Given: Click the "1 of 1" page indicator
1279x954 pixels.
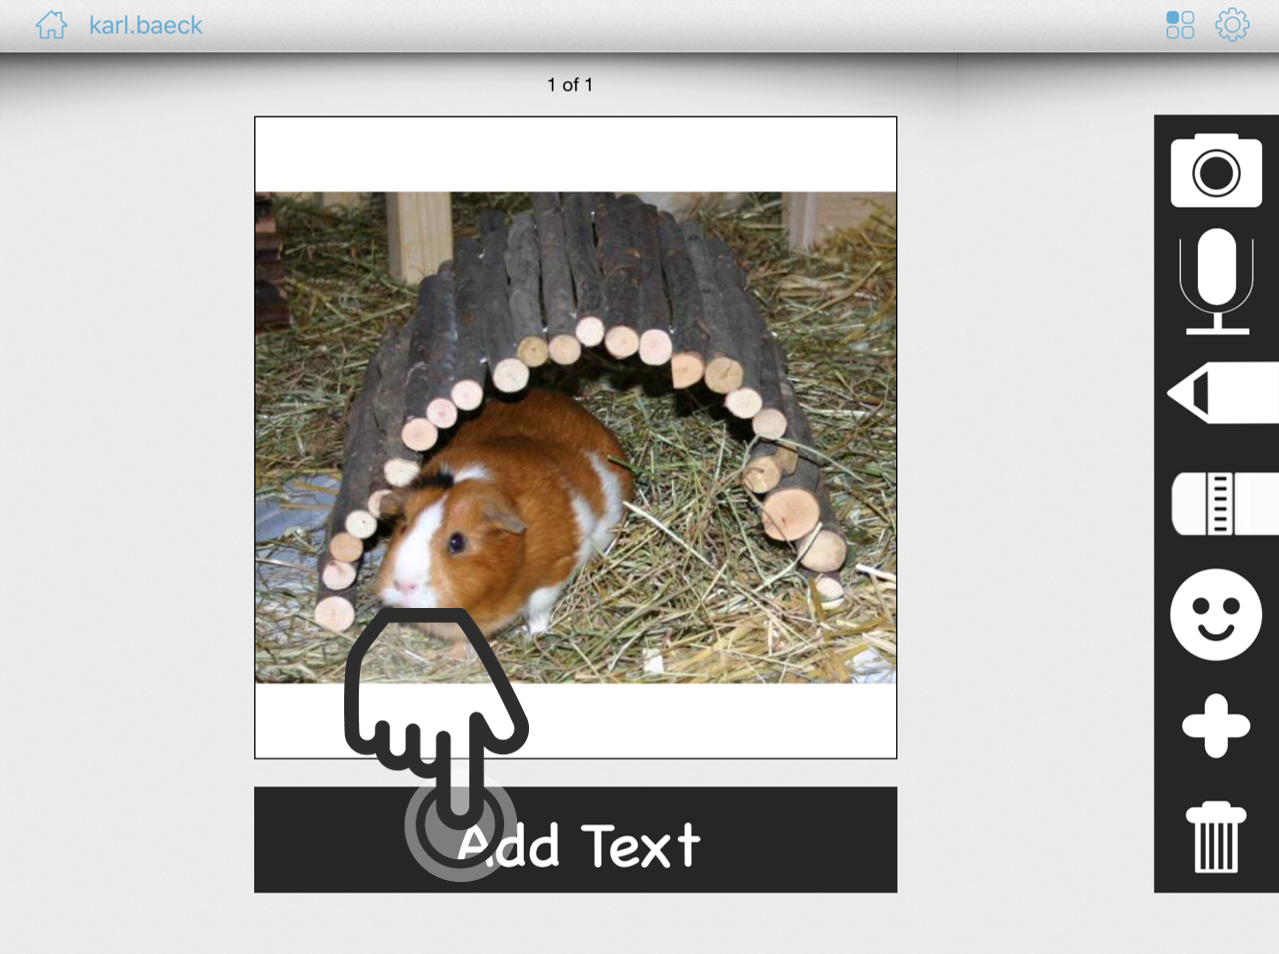Looking at the screenshot, I should (570, 85).
